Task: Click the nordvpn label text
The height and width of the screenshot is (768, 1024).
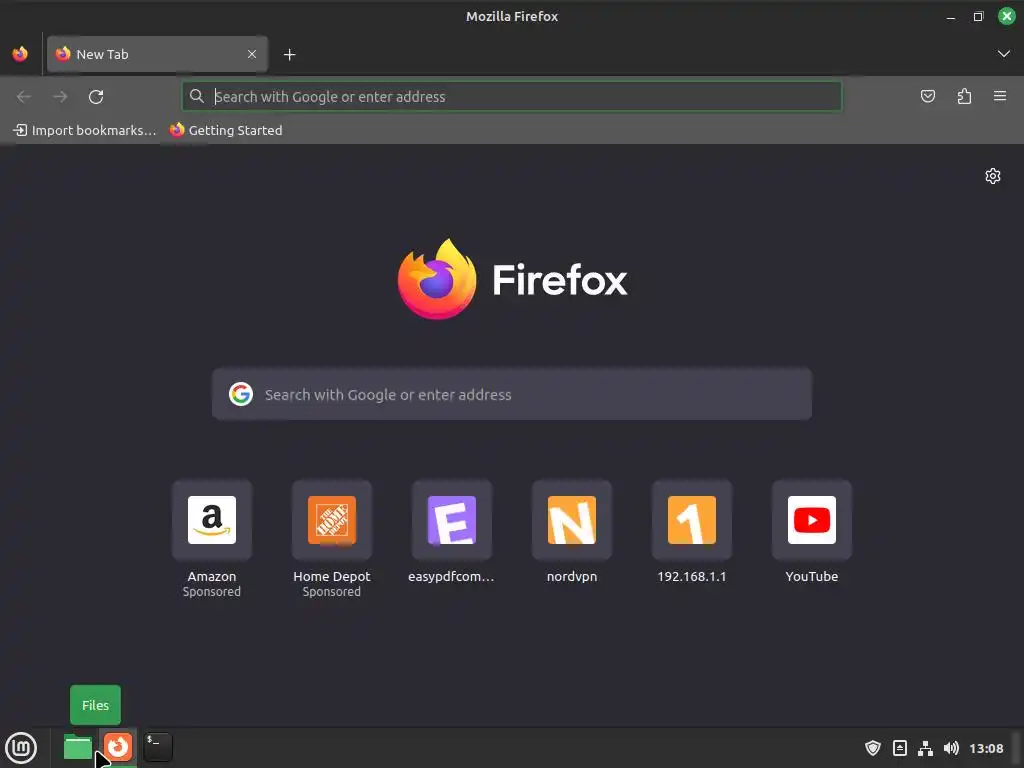Action: pos(571,577)
